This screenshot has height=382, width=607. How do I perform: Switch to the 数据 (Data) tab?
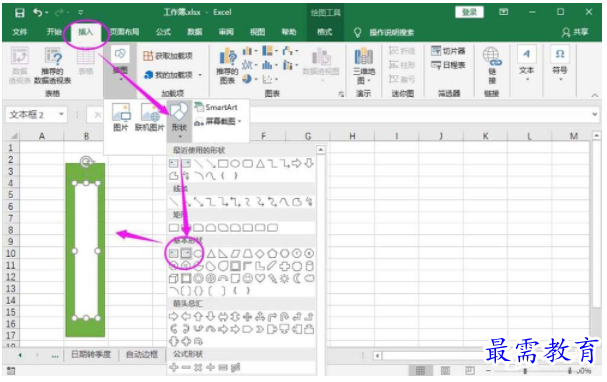(x=195, y=32)
